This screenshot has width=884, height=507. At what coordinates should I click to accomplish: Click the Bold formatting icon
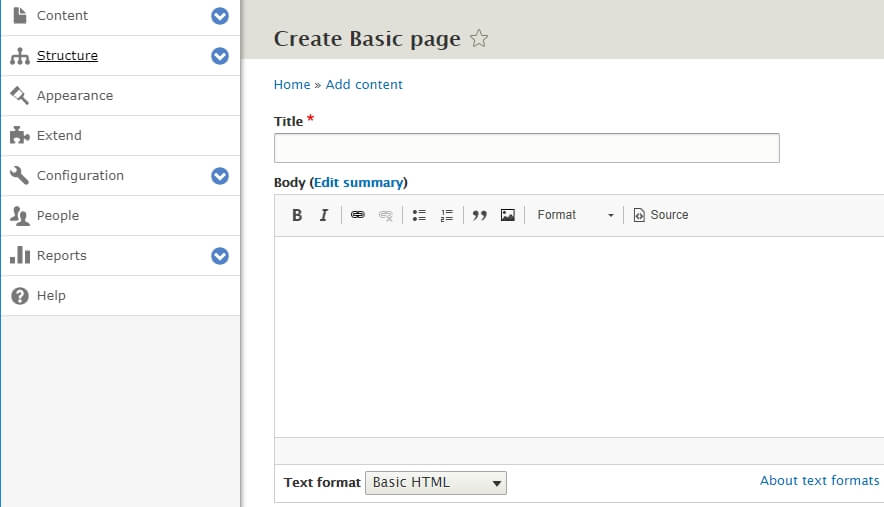(297, 215)
